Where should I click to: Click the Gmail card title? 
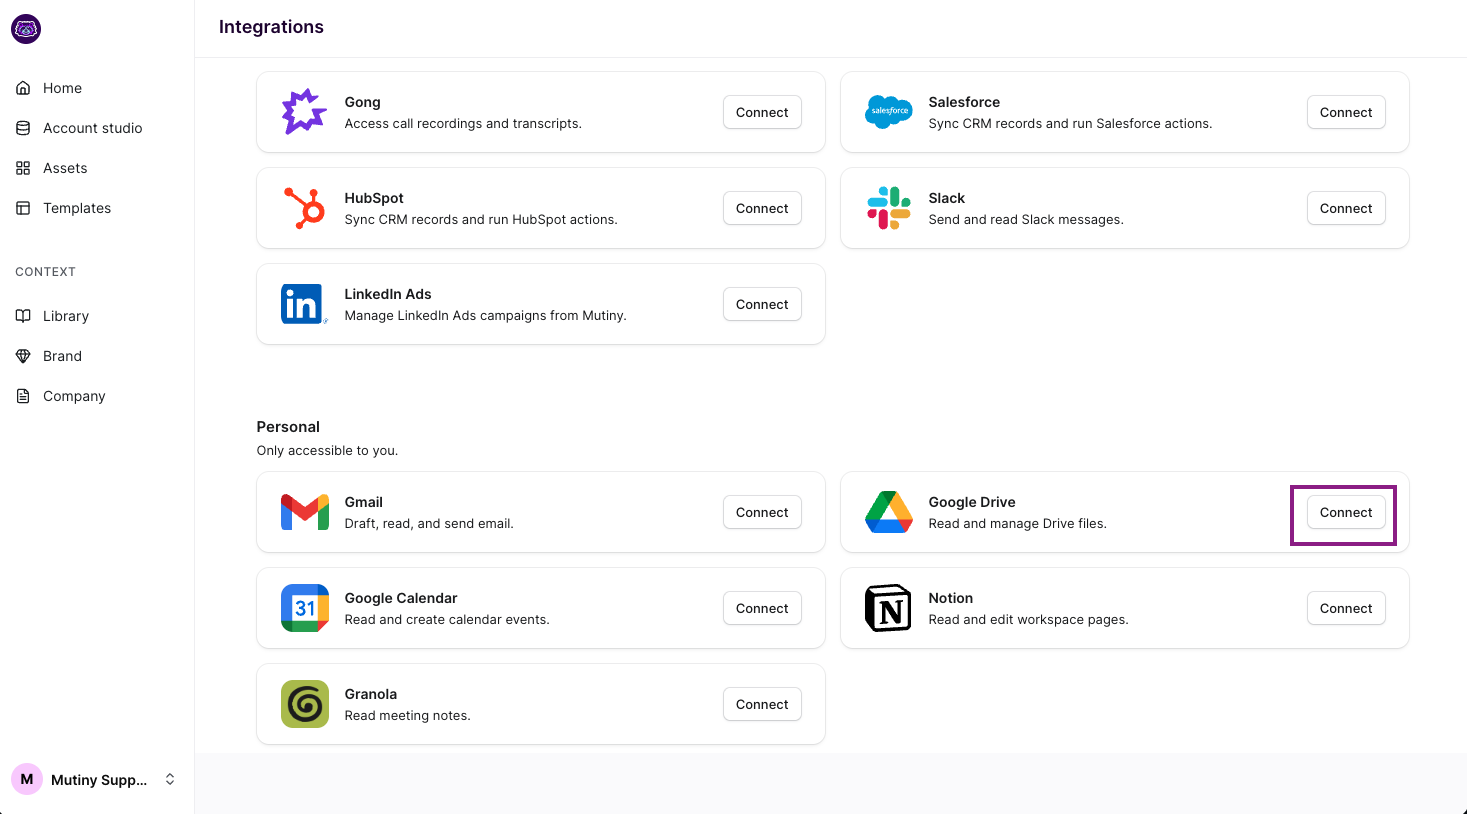click(364, 502)
